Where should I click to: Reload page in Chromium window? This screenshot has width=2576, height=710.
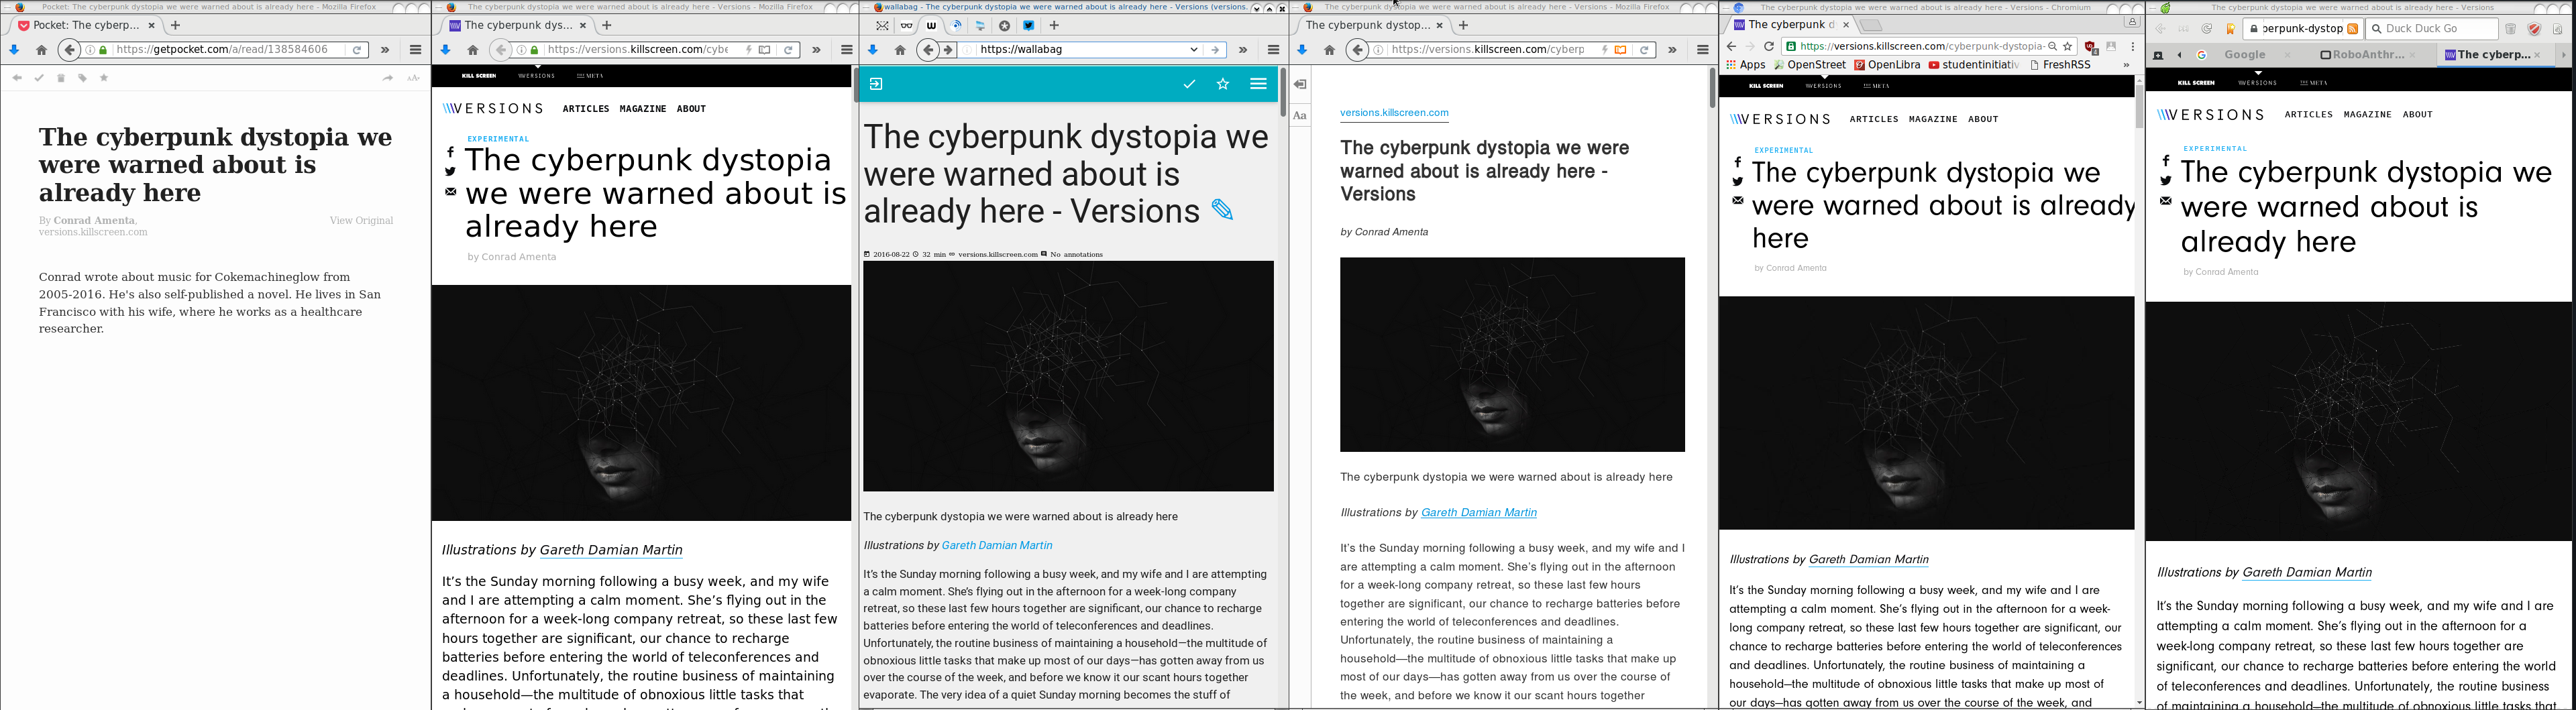coord(1769,47)
